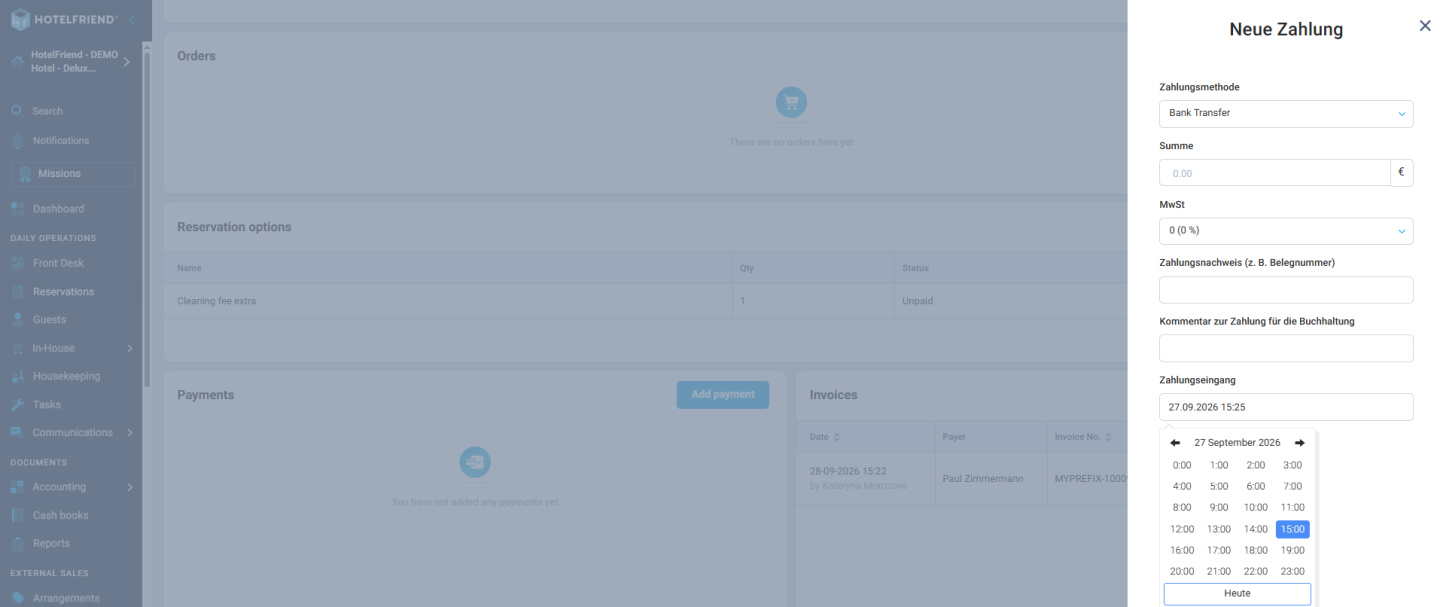Open Search in the sidebar

pyautogui.click(x=47, y=111)
